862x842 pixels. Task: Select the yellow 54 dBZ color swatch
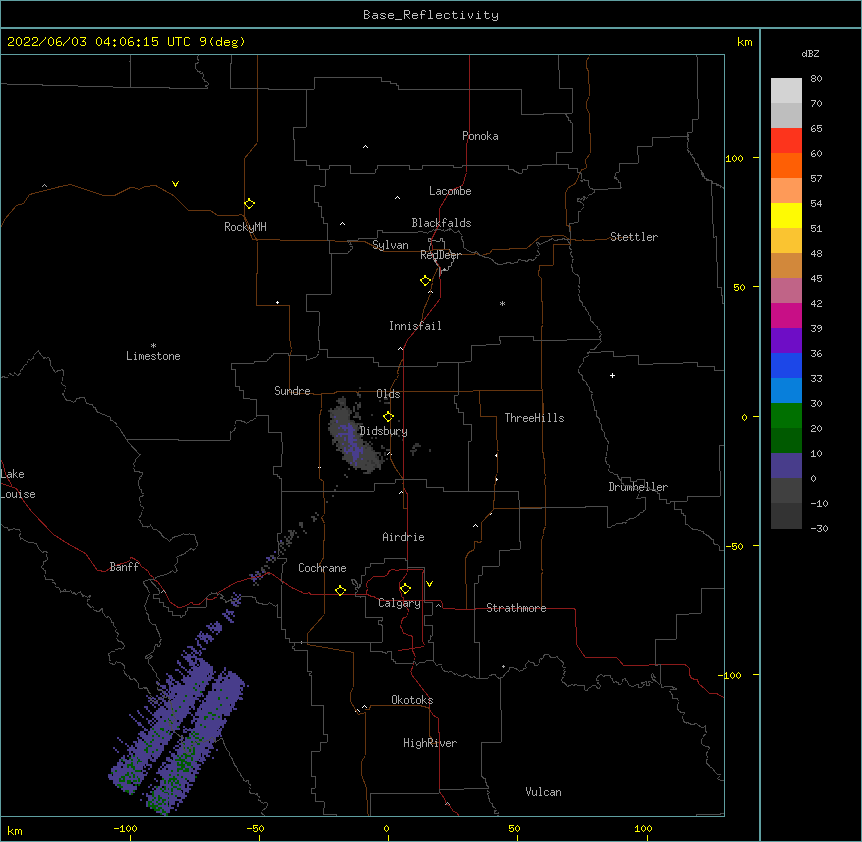(x=786, y=215)
